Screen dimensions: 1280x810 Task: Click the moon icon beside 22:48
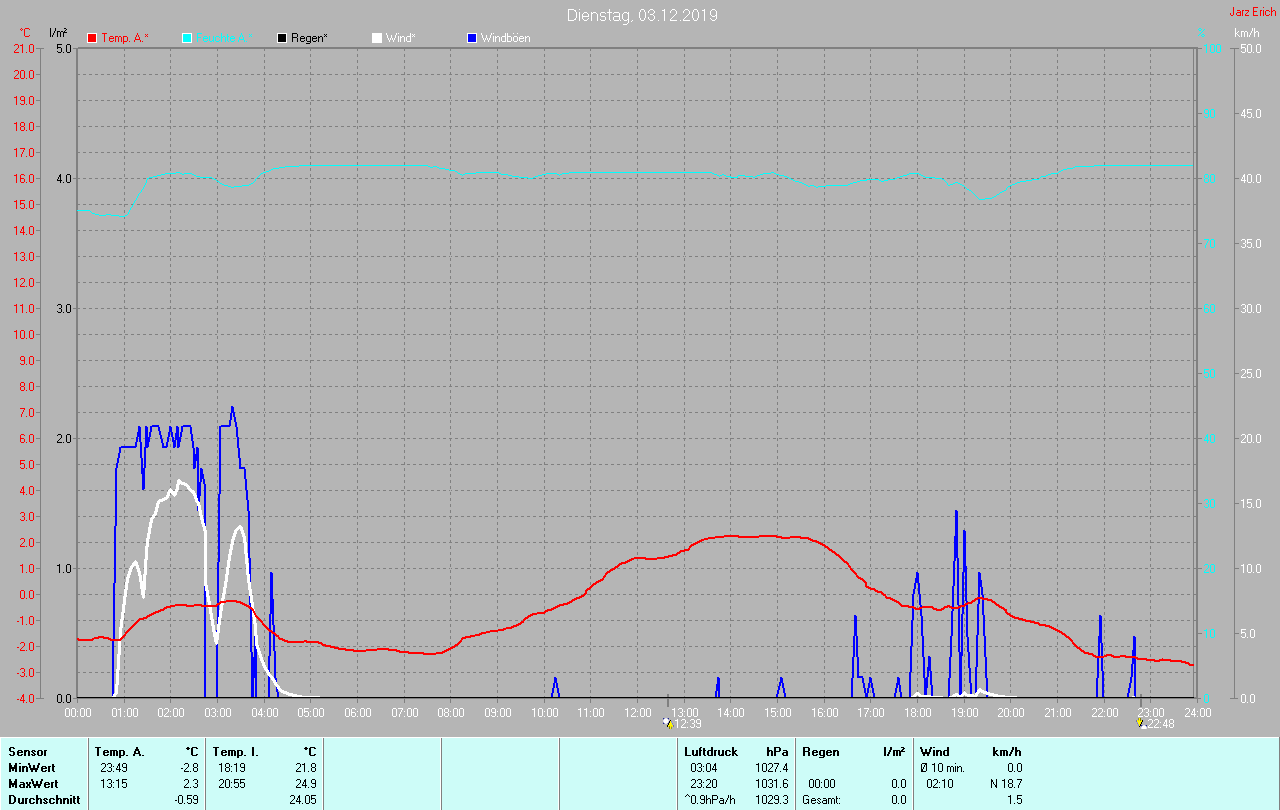1142,723
